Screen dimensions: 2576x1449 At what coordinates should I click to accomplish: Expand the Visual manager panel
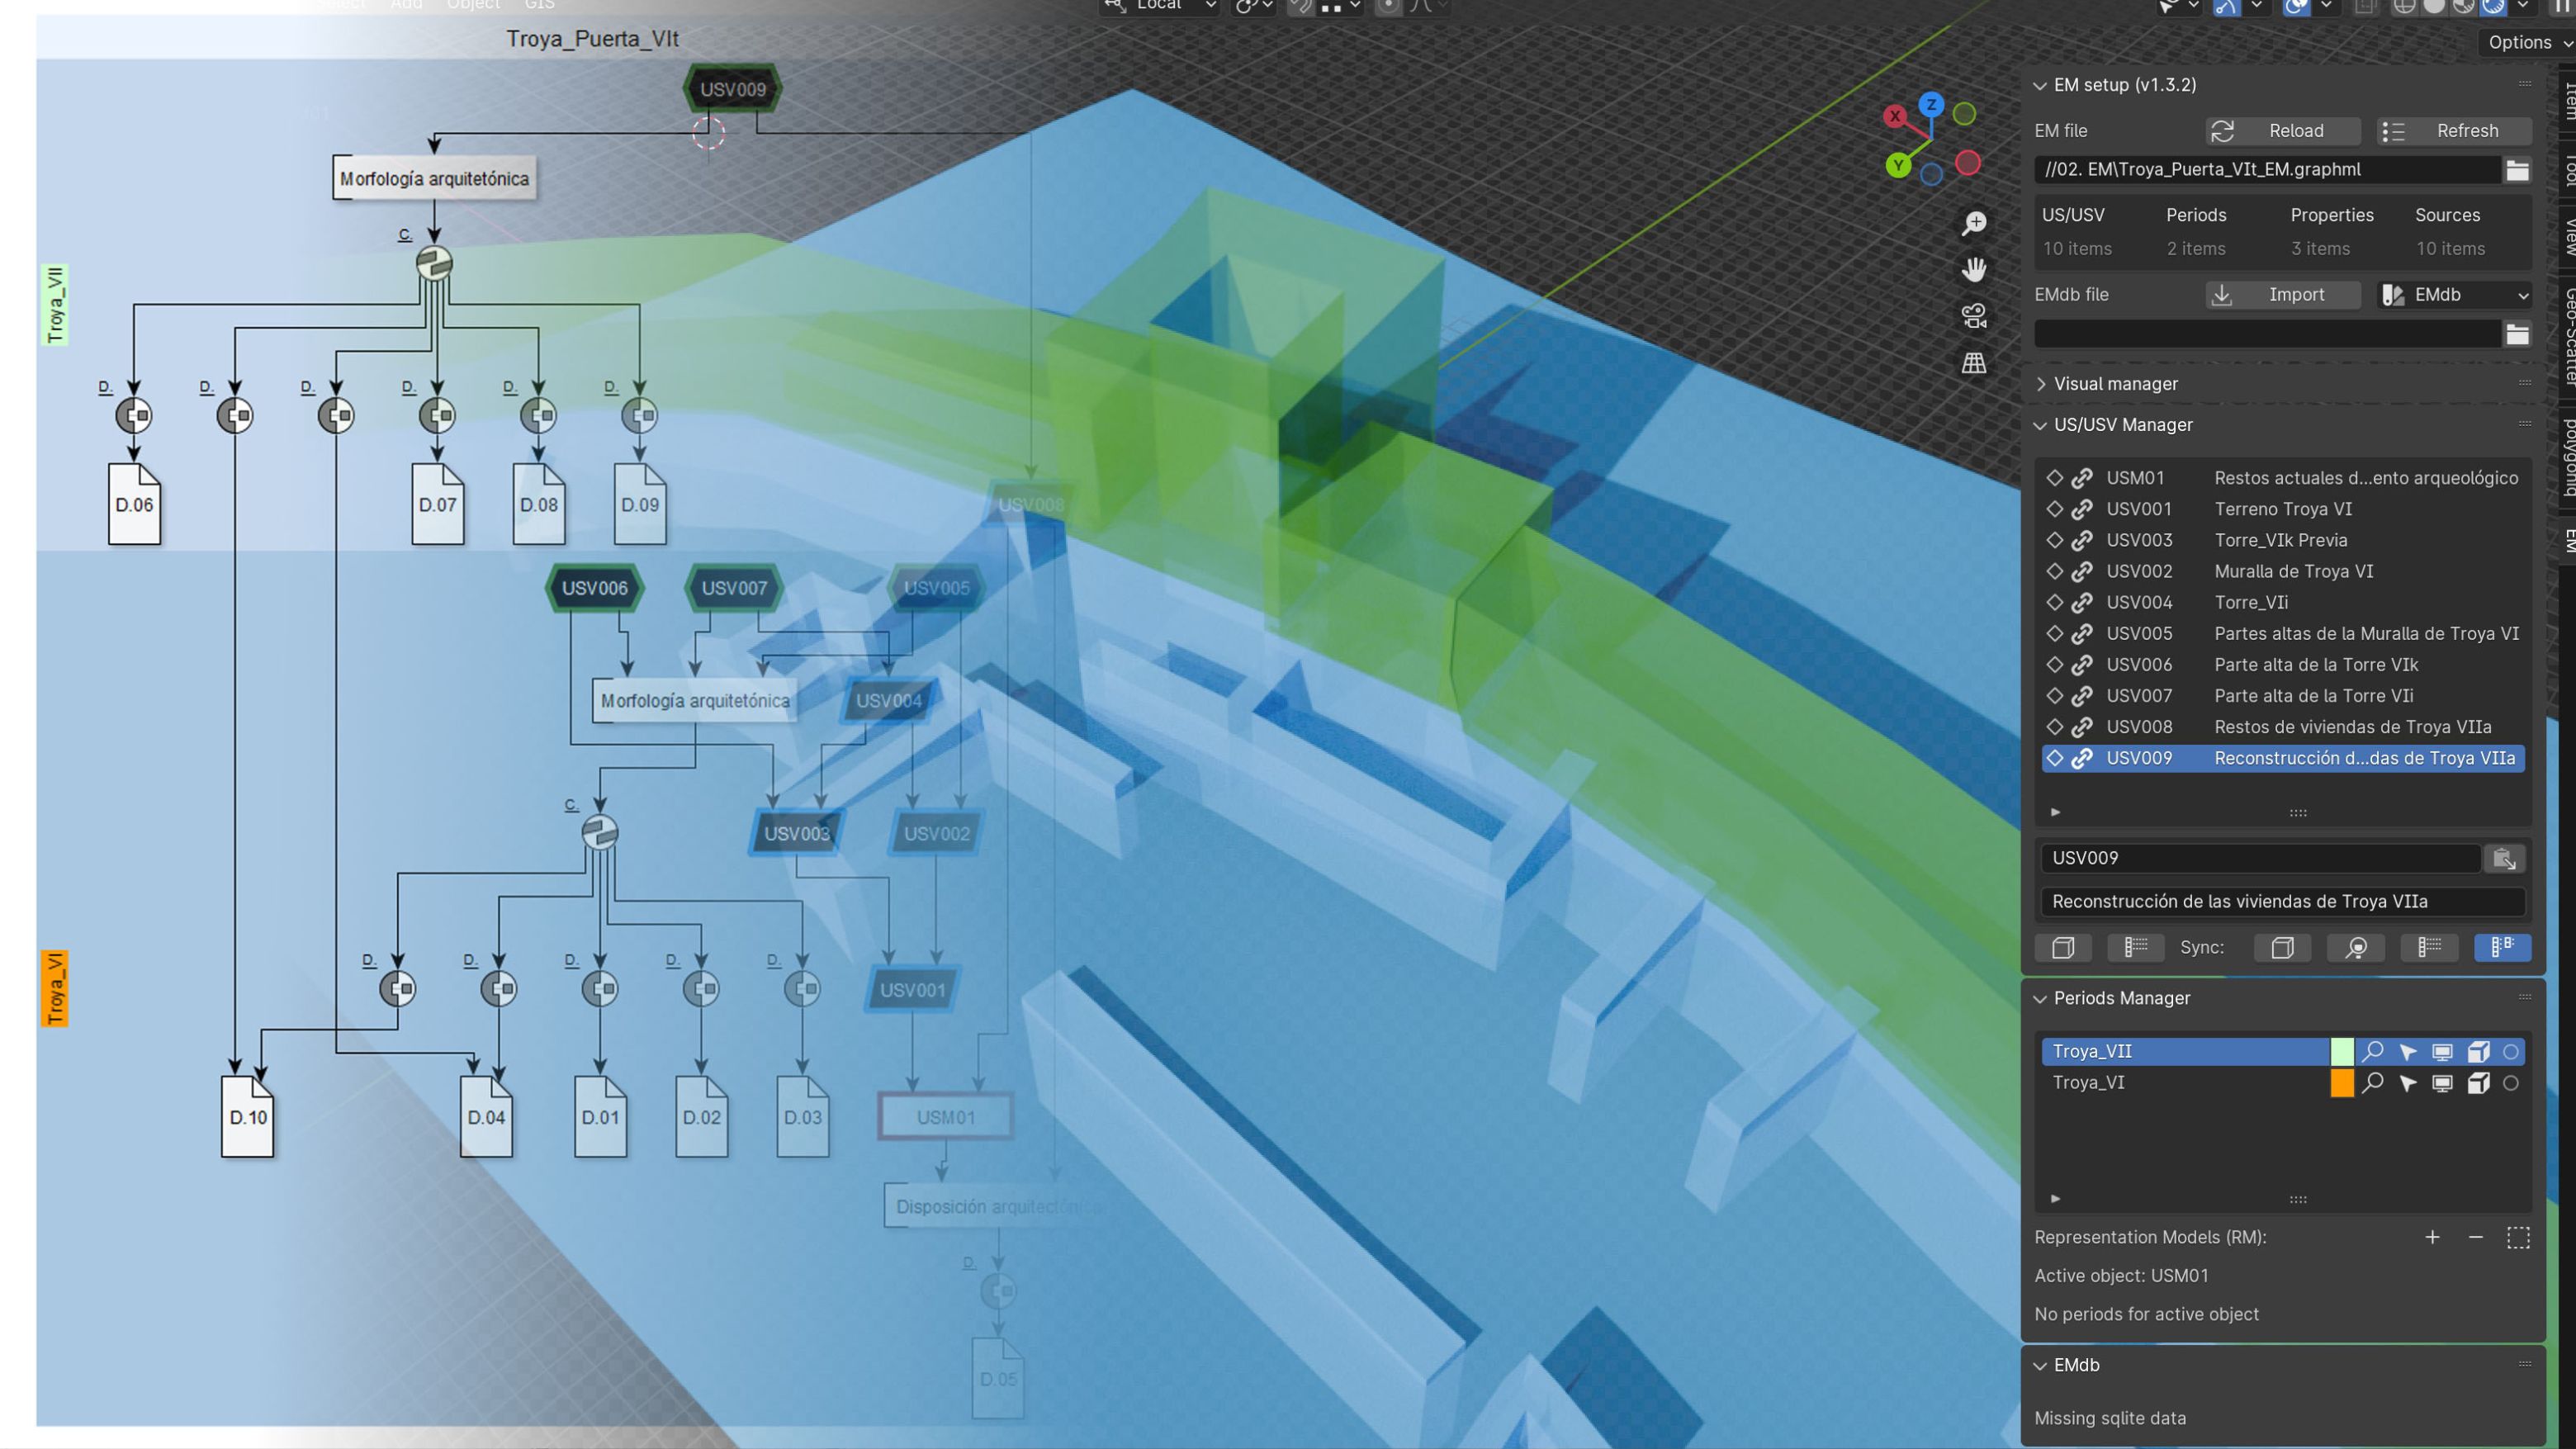point(2115,384)
